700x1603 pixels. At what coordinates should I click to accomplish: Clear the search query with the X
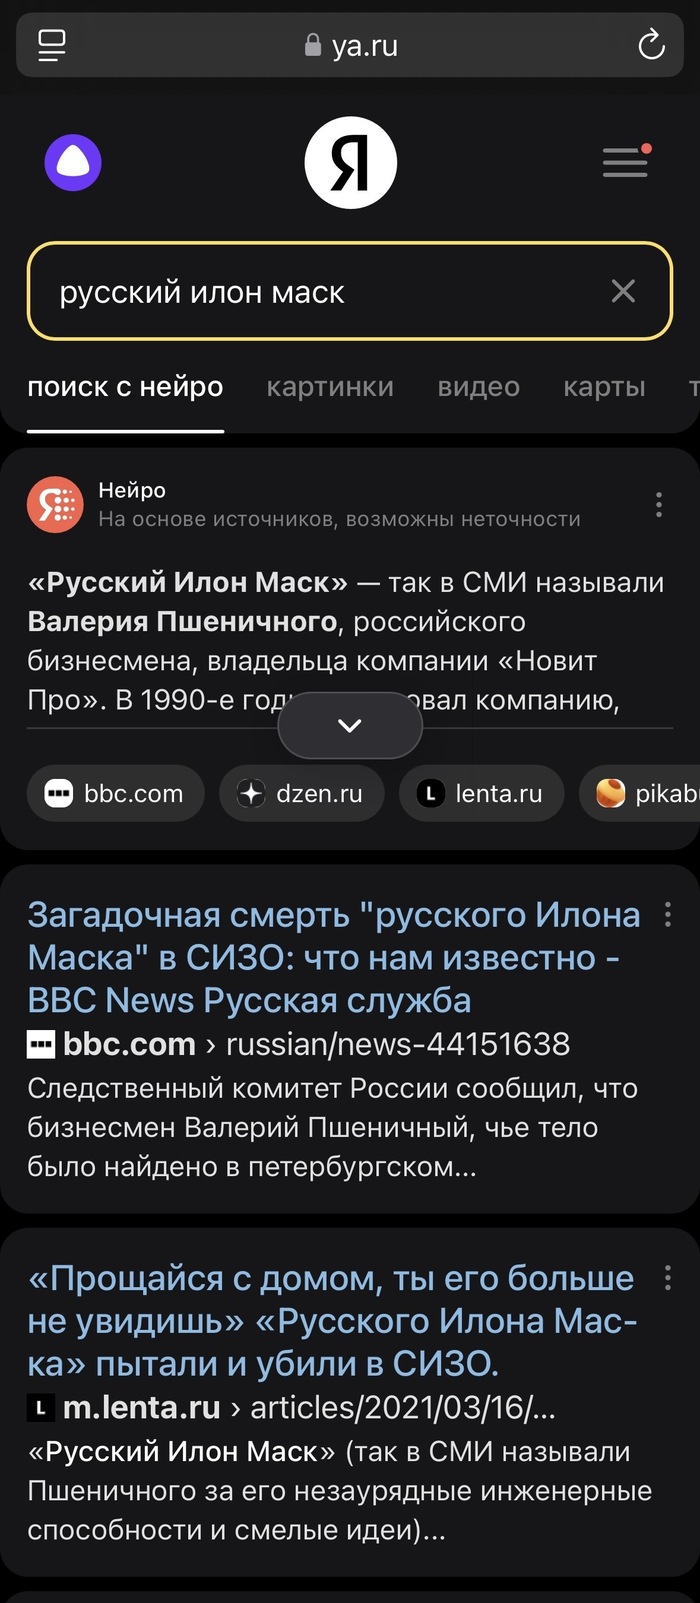(623, 291)
